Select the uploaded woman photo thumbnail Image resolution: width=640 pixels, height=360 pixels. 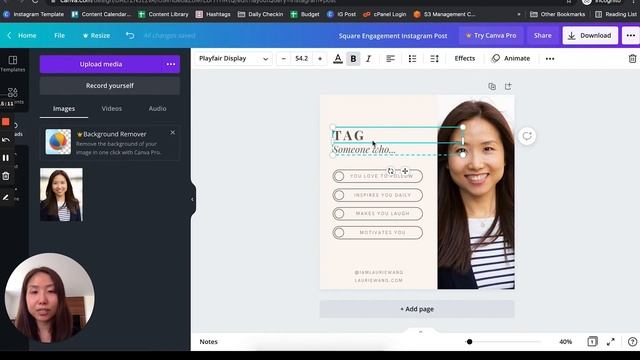coord(61,195)
